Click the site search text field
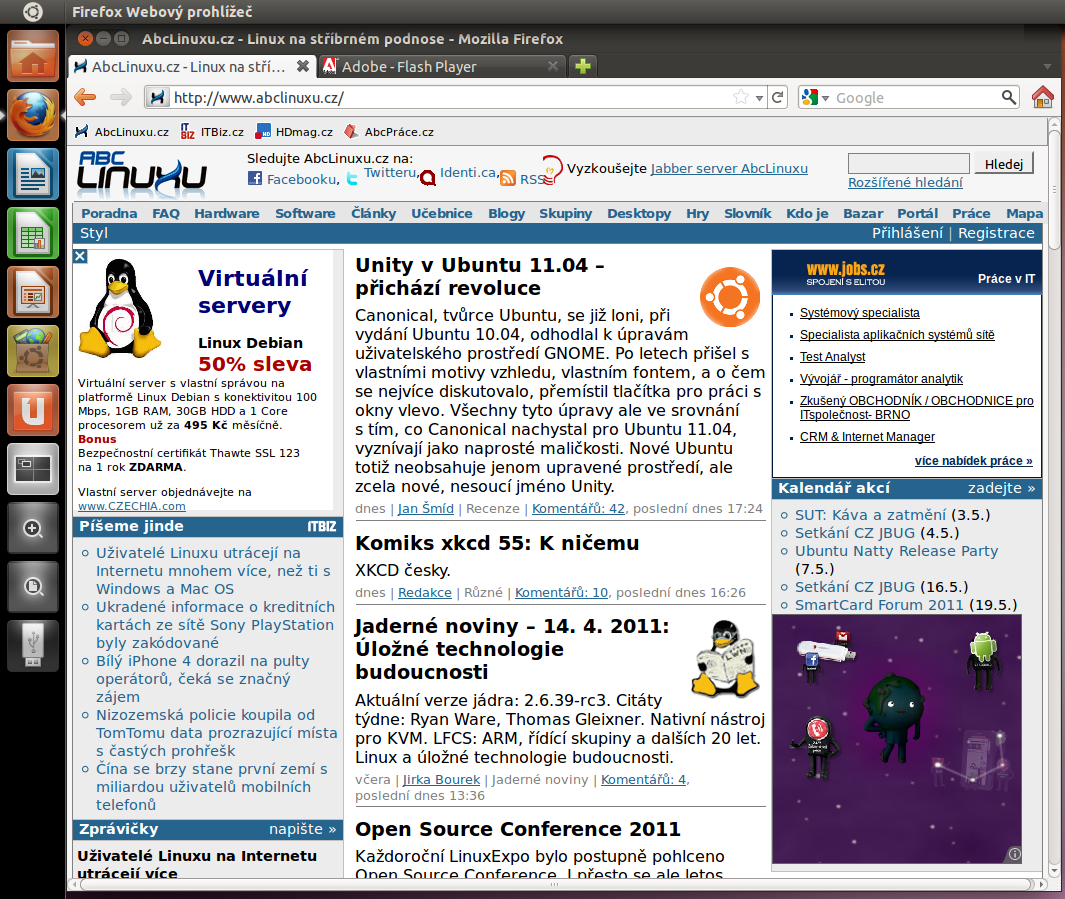 tap(909, 164)
